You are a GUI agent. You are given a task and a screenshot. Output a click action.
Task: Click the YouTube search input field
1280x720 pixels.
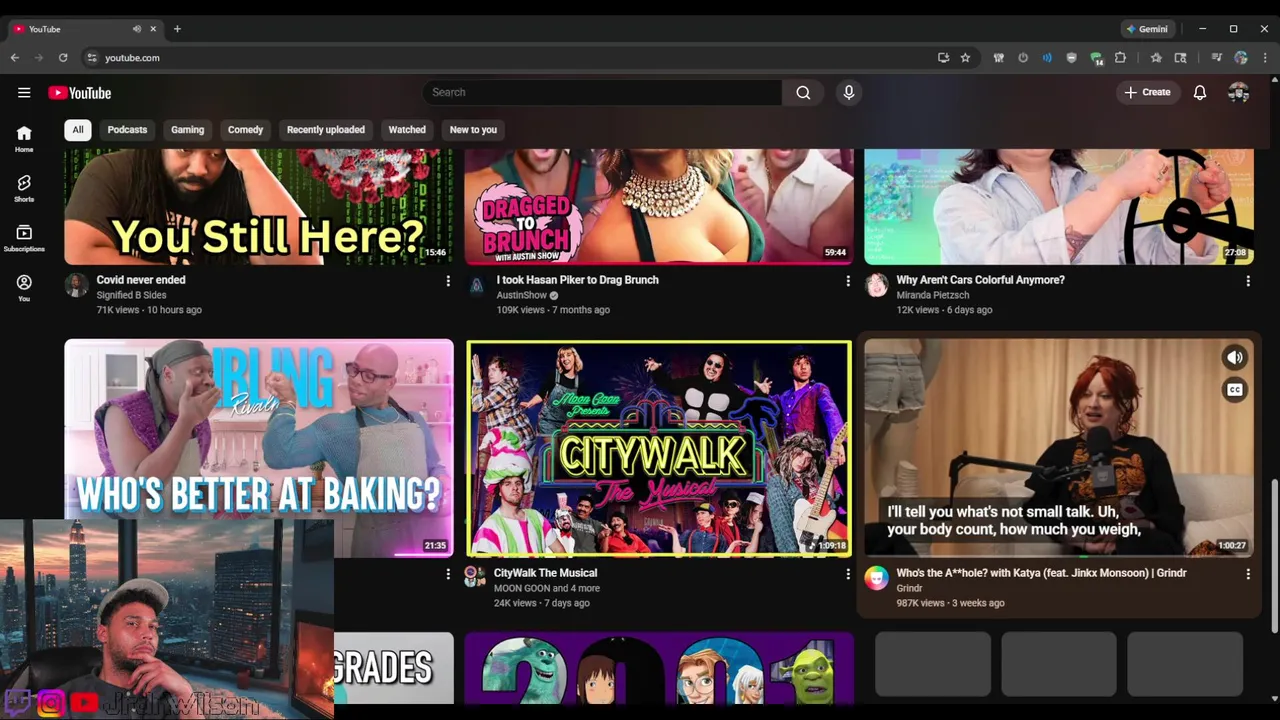602,92
